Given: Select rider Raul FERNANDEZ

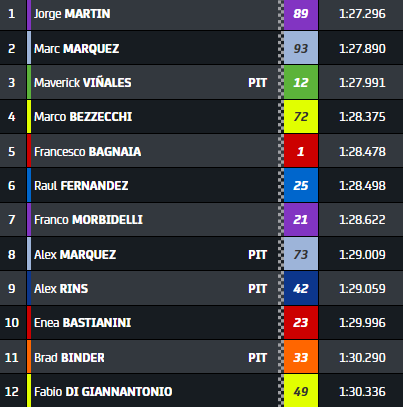Looking at the screenshot, I should [x=81, y=186].
